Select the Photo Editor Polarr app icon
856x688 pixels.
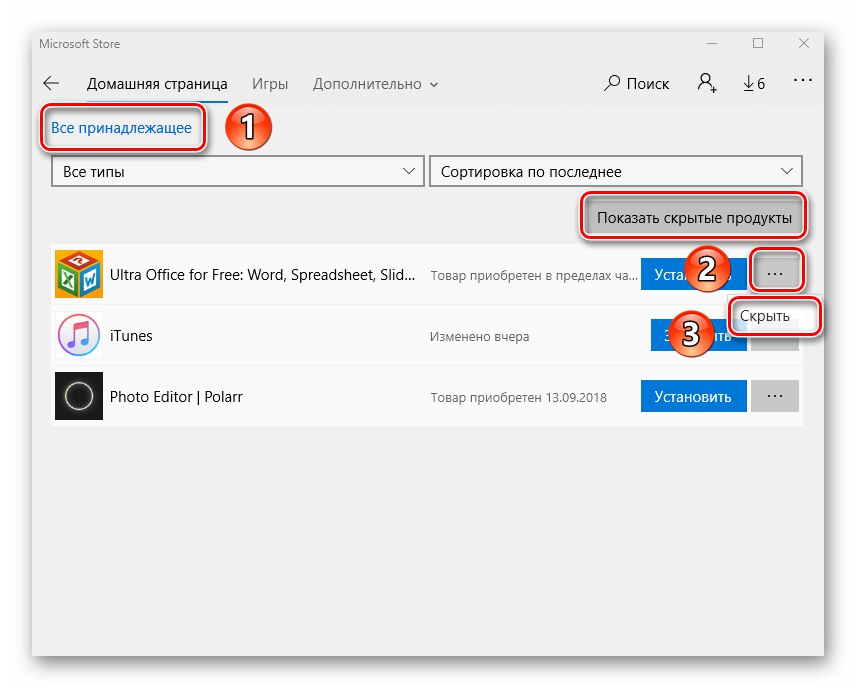pos(78,396)
